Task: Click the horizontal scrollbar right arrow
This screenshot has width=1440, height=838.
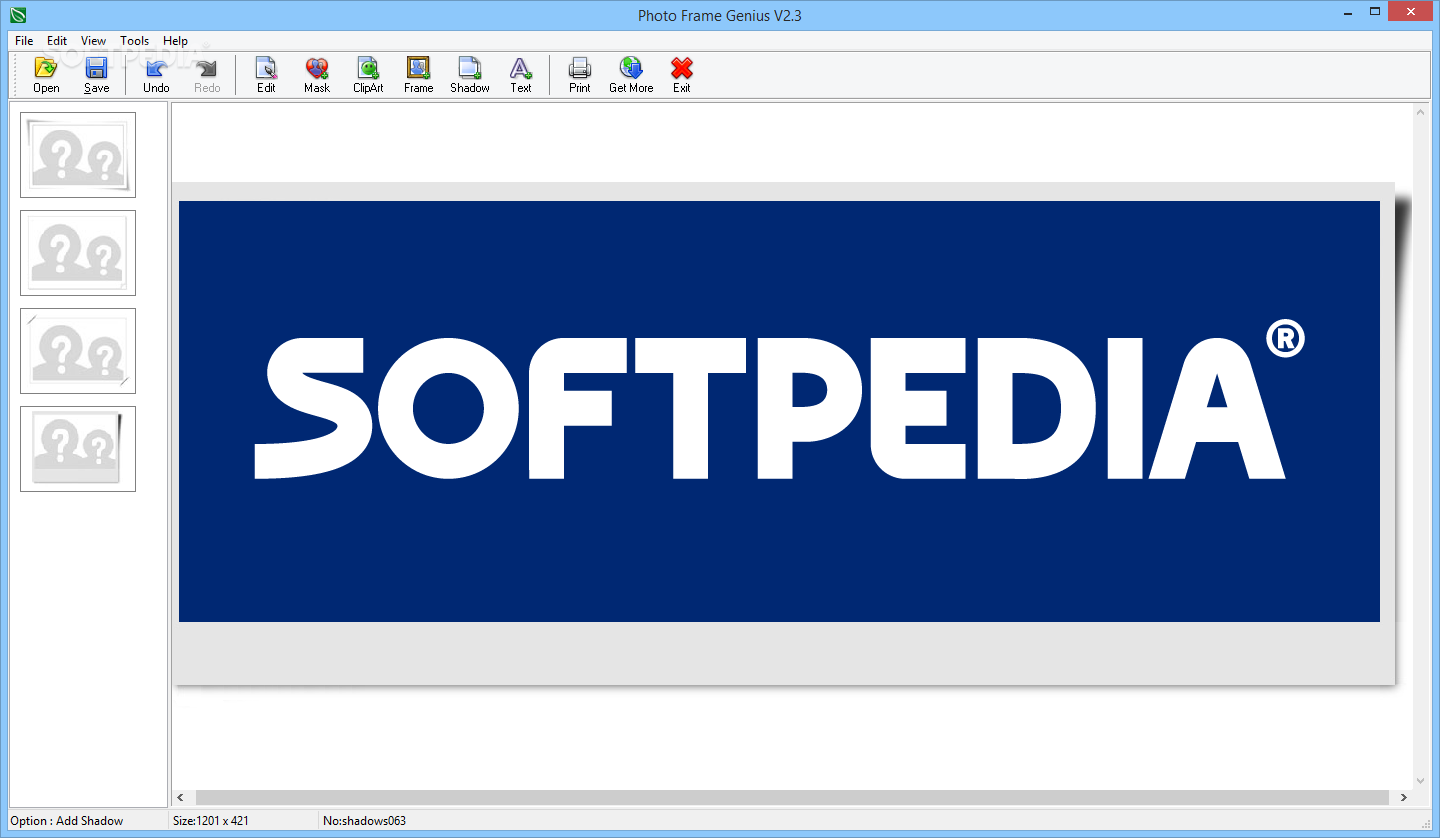Action: coord(1404,797)
